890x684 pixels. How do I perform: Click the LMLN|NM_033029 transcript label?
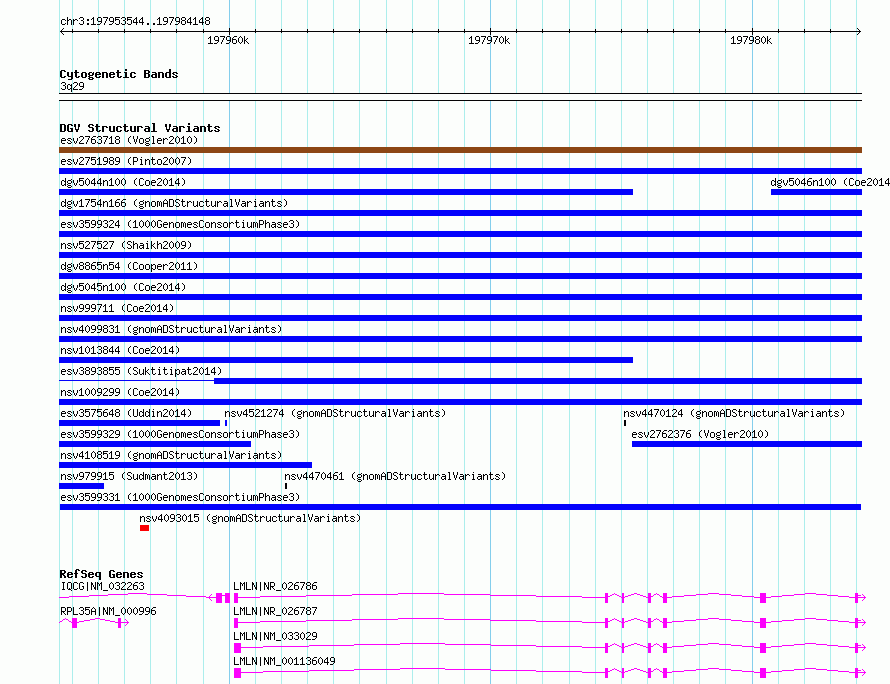[275, 636]
